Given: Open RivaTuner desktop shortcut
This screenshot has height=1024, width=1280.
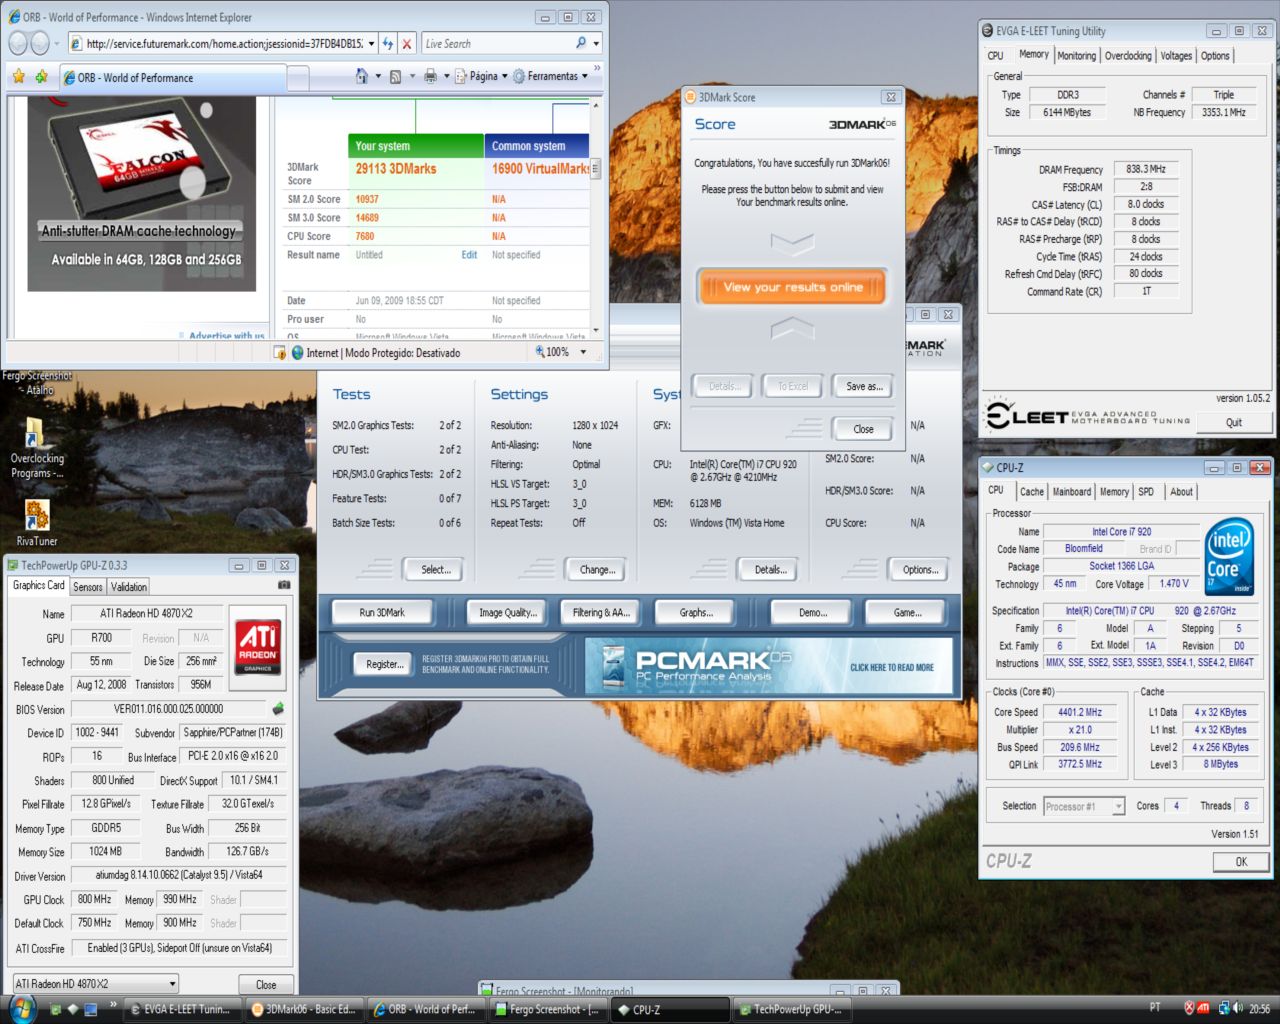Looking at the screenshot, I should pos(37,523).
